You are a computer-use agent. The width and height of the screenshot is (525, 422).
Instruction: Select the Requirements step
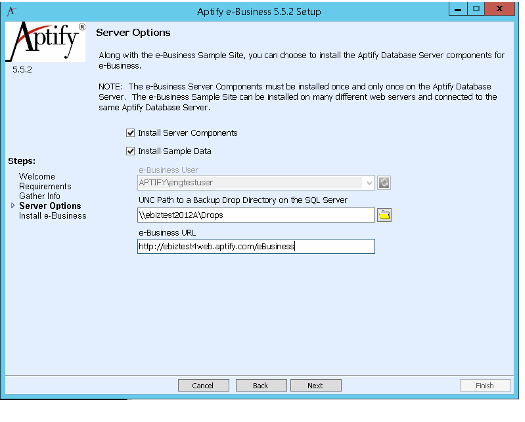tap(45, 186)
